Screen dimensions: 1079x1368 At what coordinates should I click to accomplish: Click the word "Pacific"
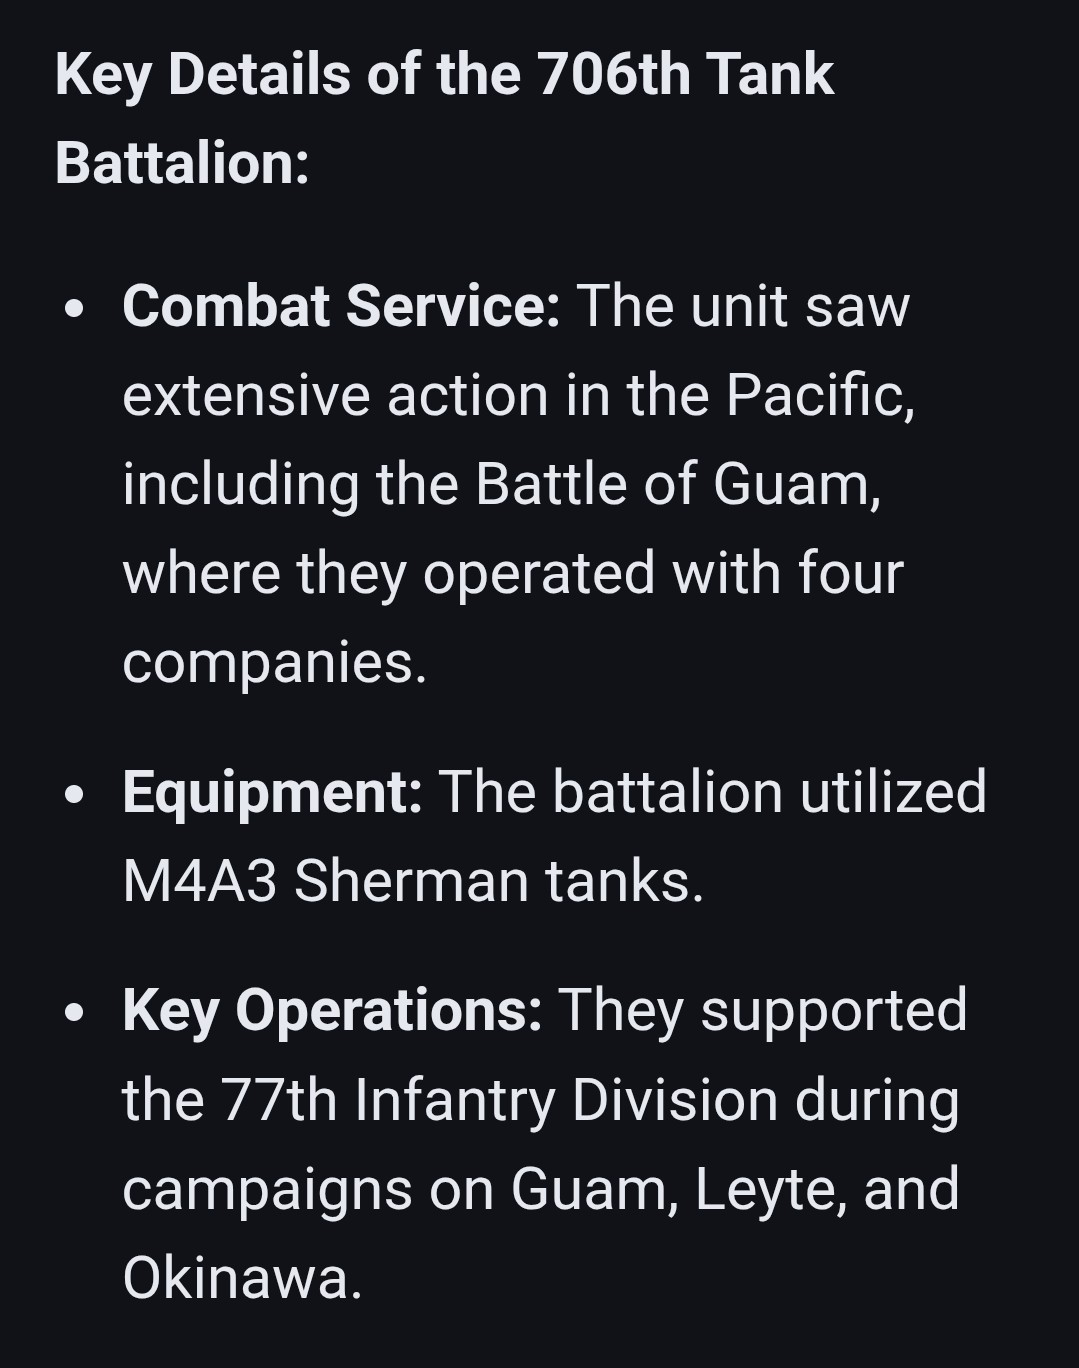[818, 395]
